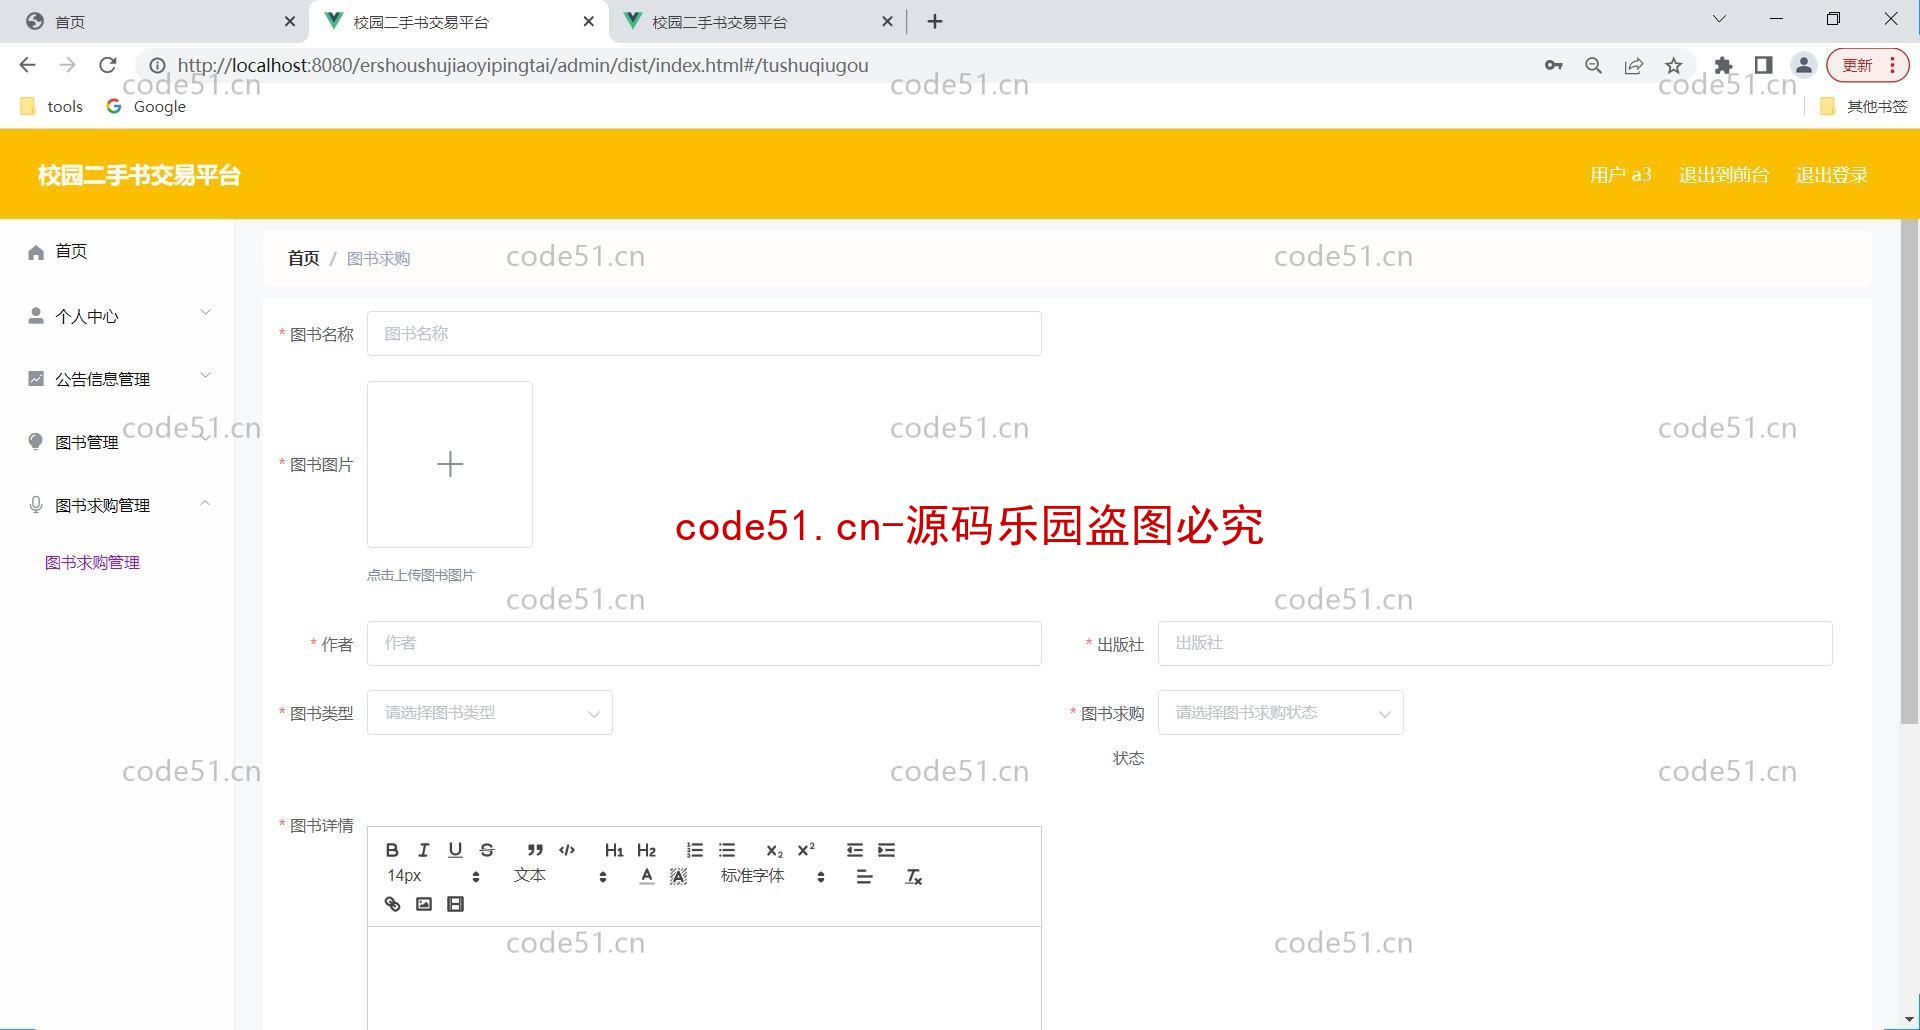The width and height of the screenshot is (1920, 1030).
Task: Share this page icon
Action: (x=1634, y=65)
